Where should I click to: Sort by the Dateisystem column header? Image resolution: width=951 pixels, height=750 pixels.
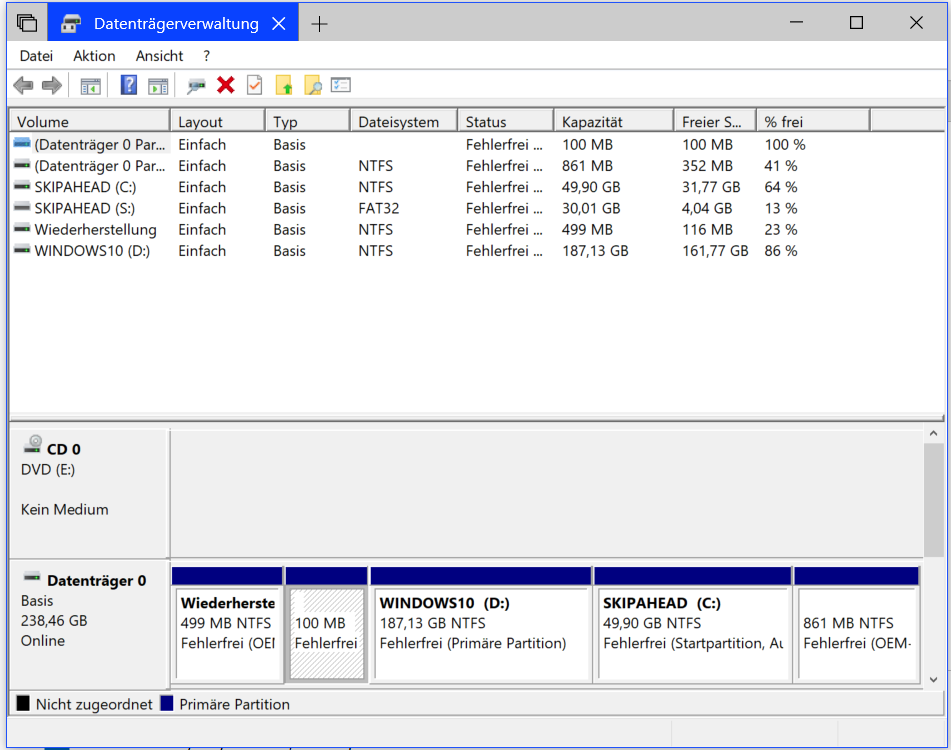click(x=404, y=122)
